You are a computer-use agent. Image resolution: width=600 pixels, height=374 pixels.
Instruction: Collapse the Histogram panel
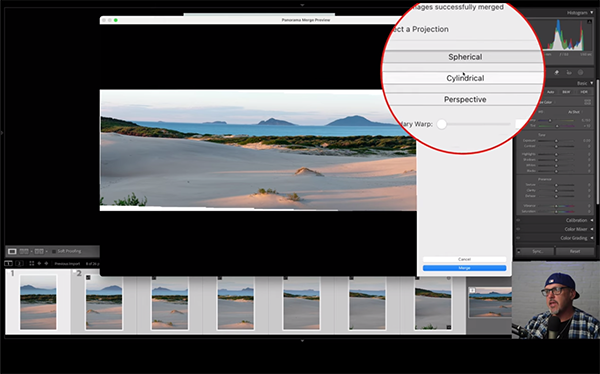click(592, 13)
